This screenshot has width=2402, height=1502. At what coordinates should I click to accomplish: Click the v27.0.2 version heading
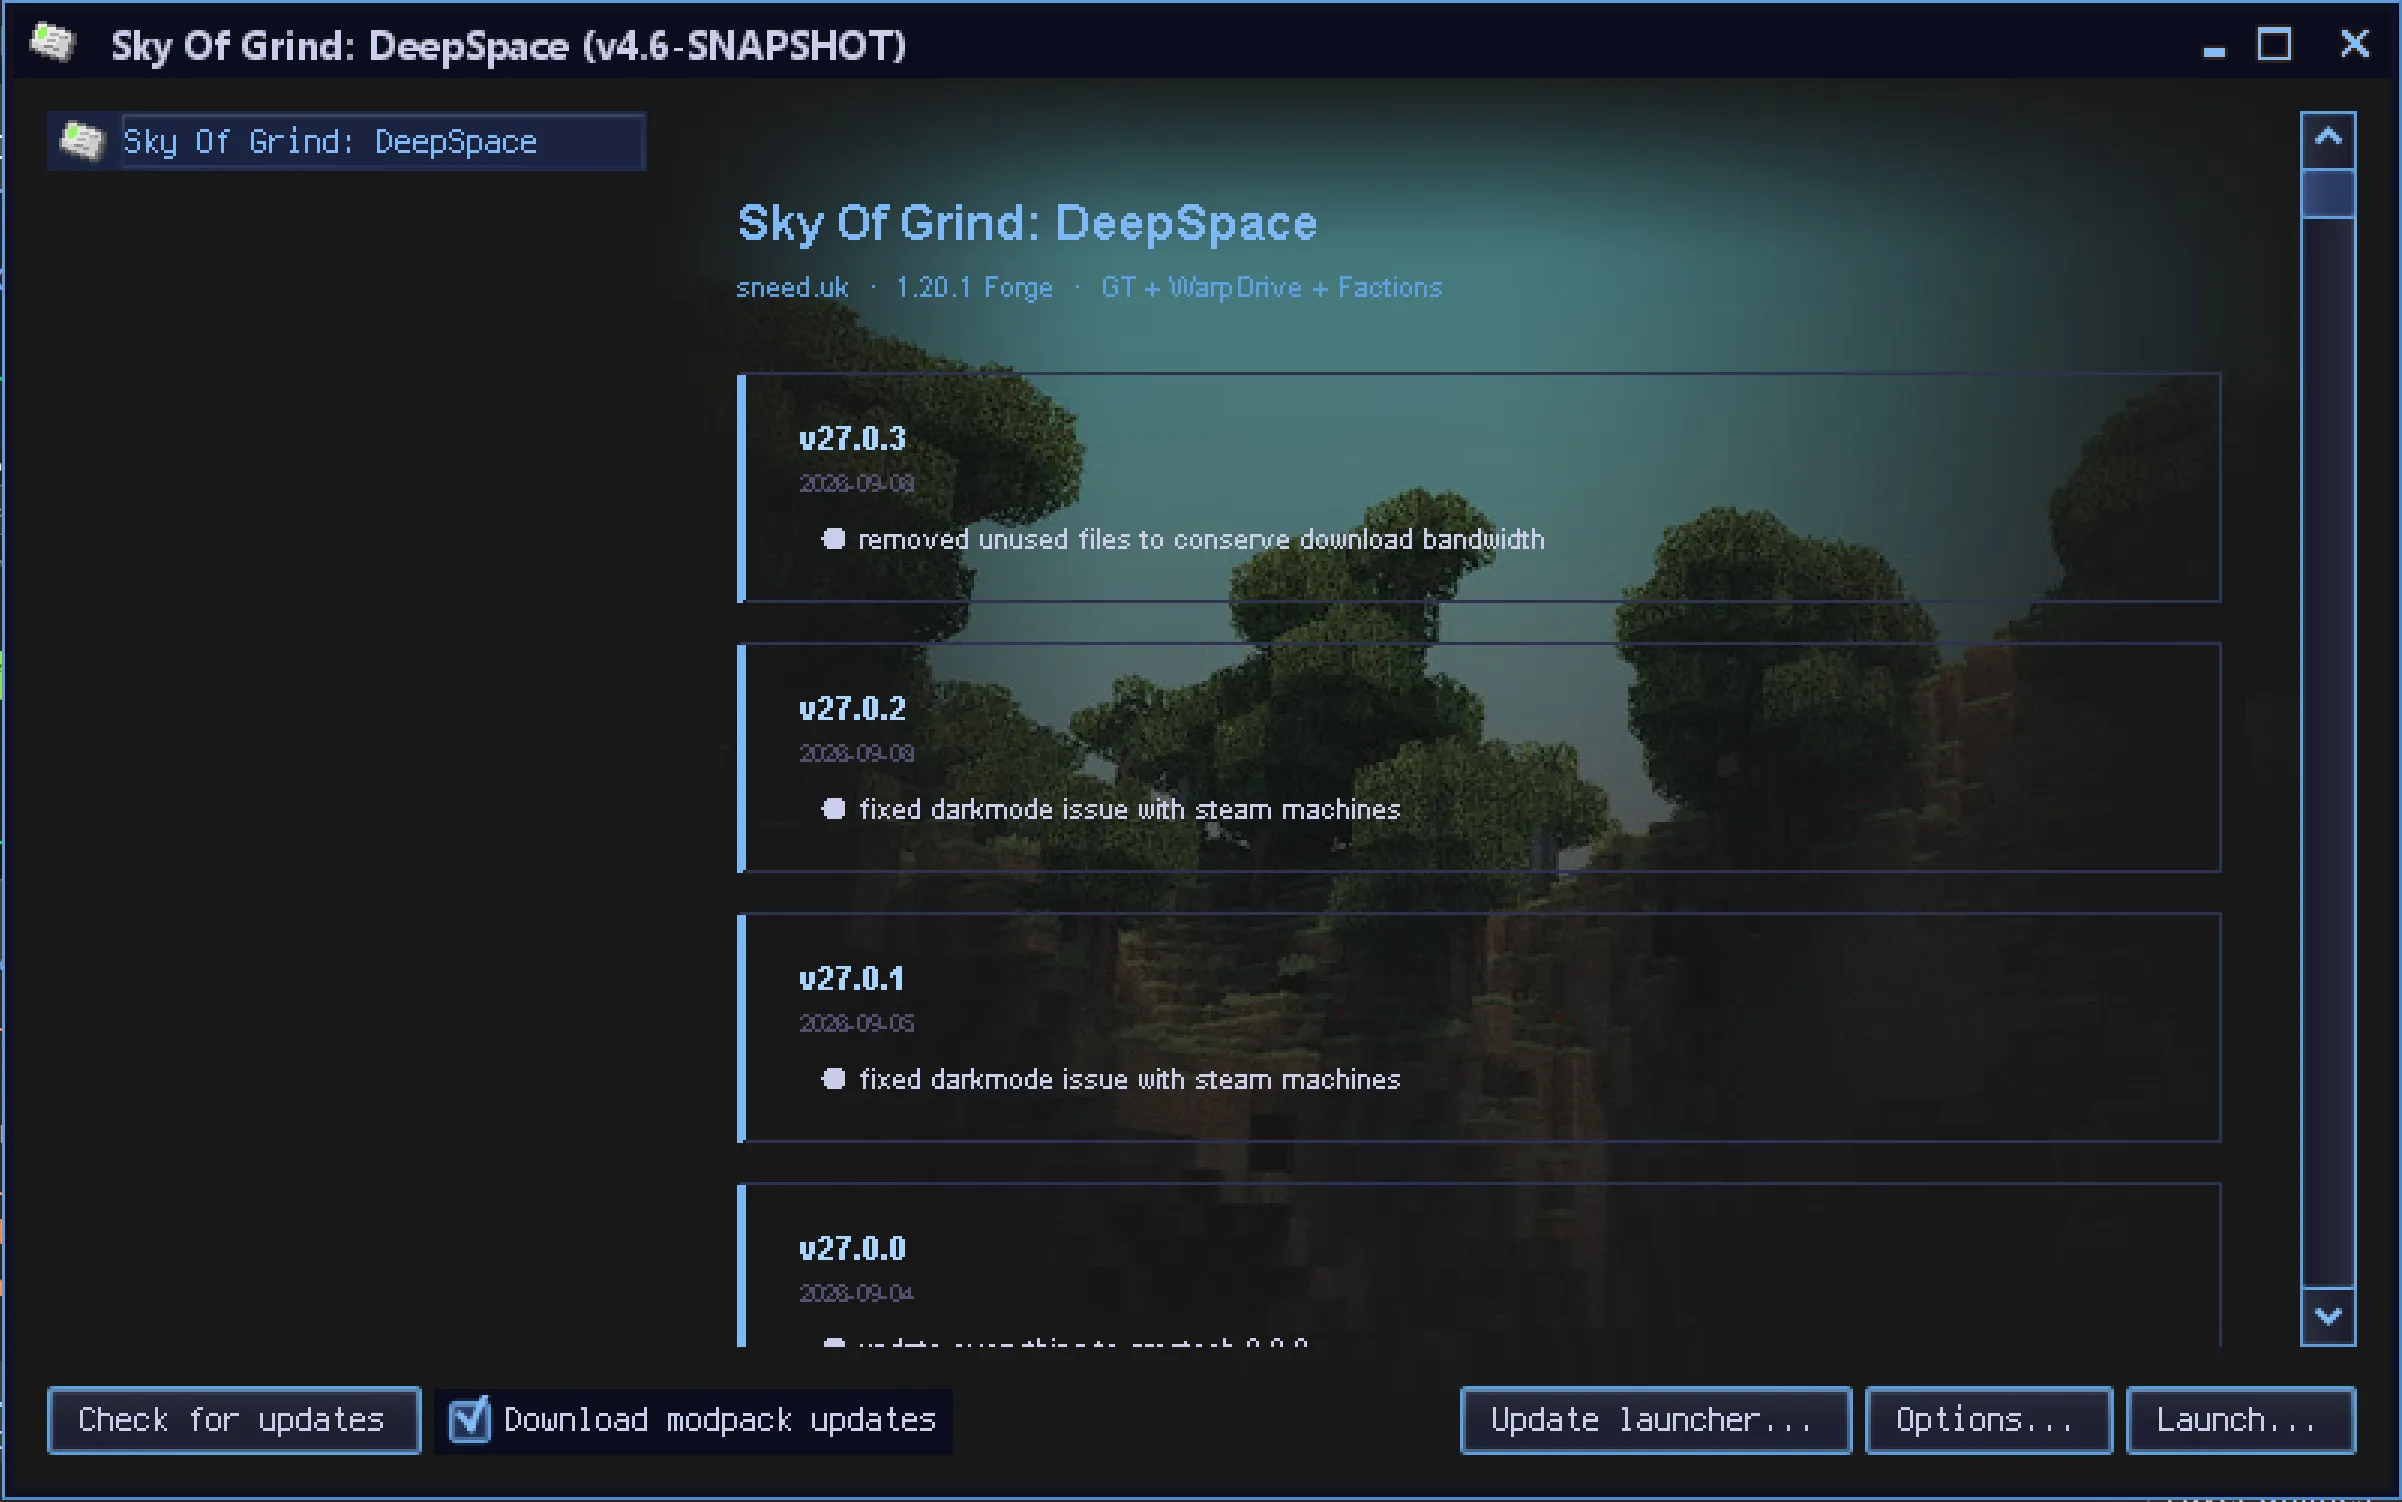pyautogui.click(x=852, y=708)
